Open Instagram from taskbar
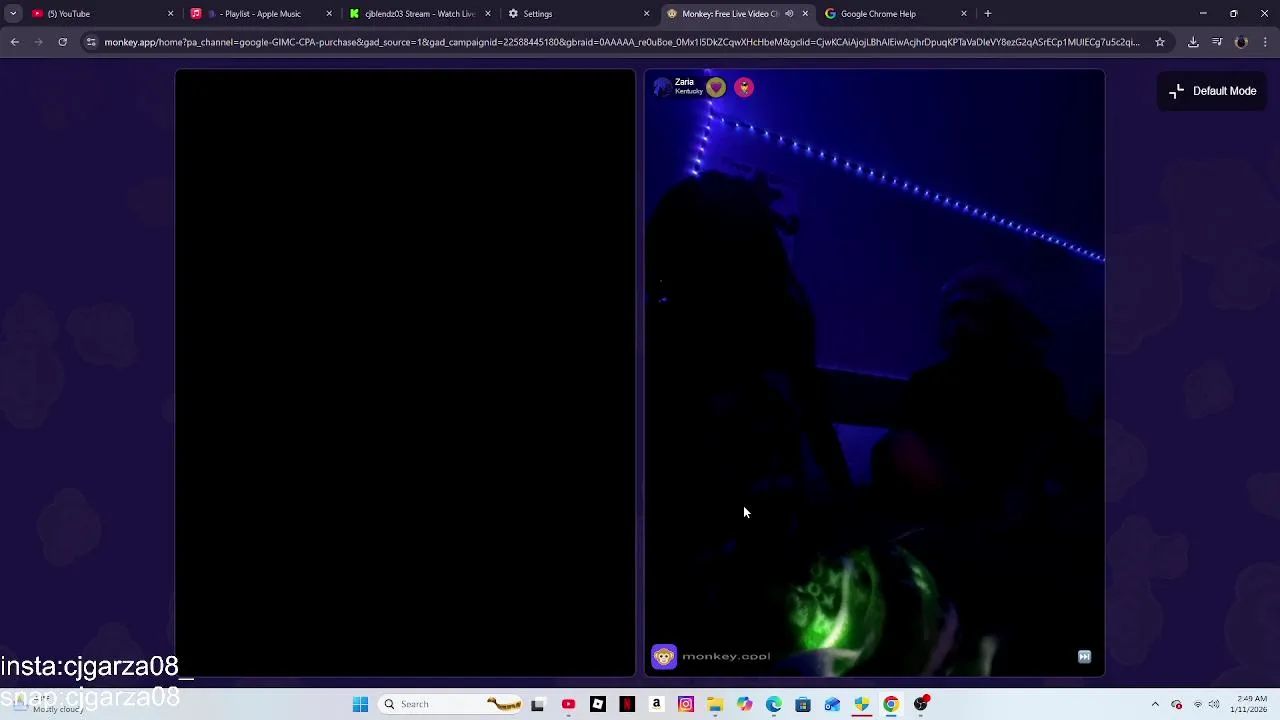Screen dimensions: 1280x720 [686, 704]
